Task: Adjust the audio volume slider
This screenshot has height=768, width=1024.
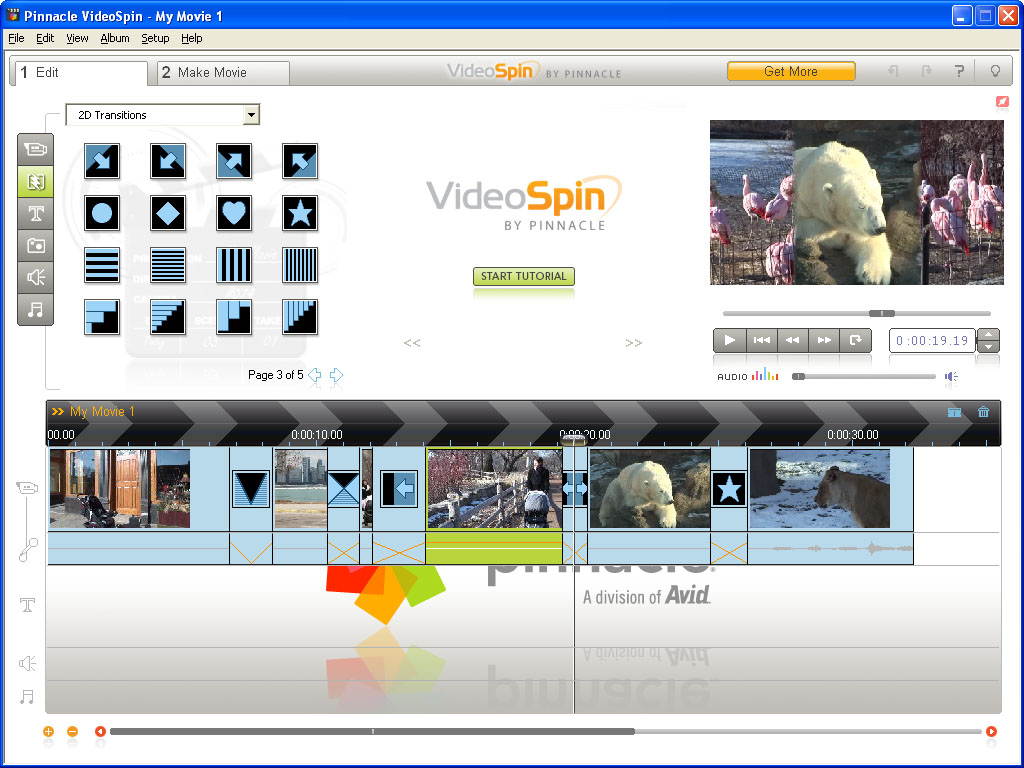Action: 865,377
